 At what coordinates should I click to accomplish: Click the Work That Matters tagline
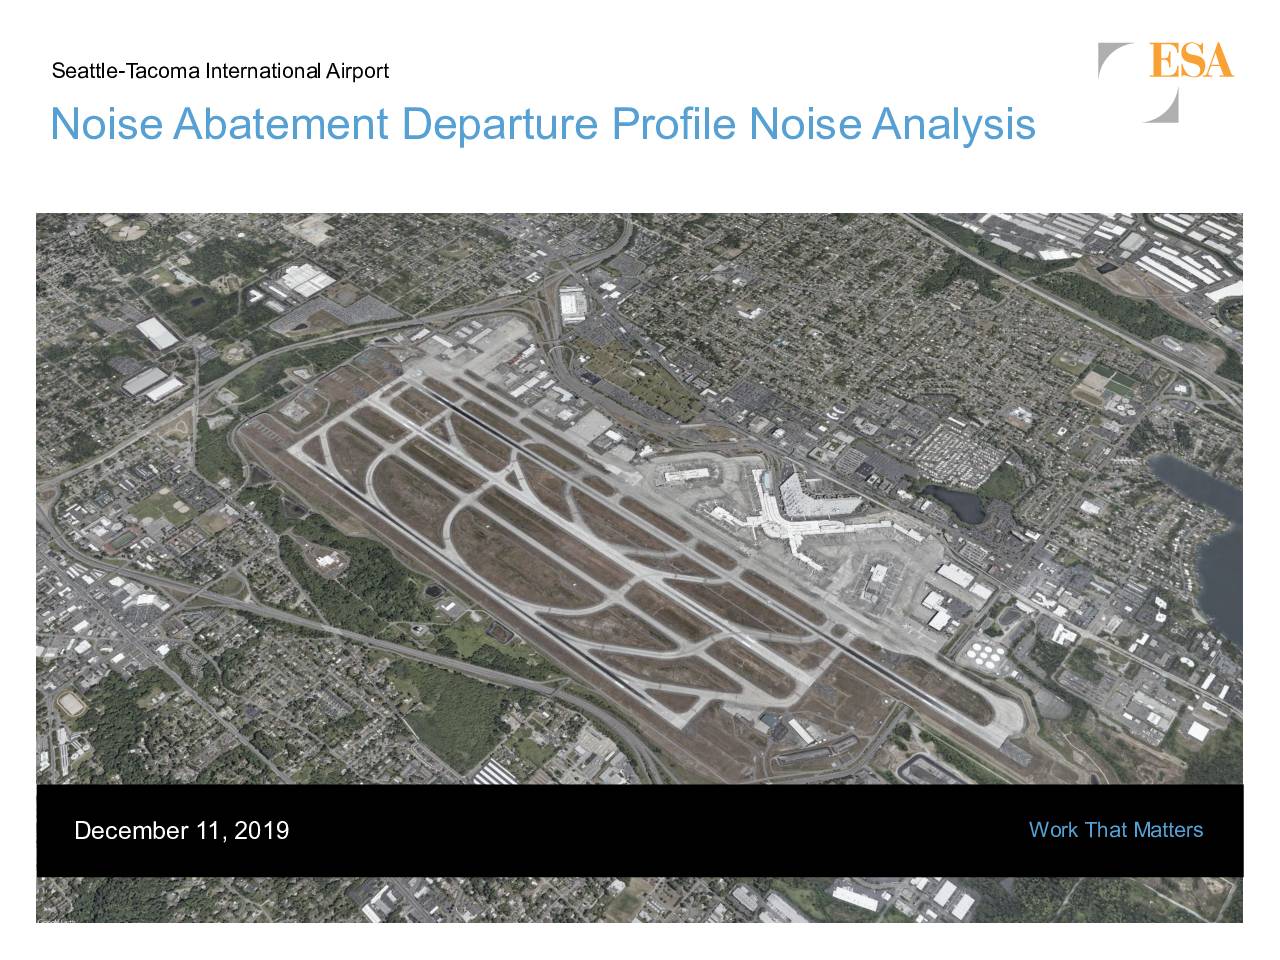pyautogui.click(x=1115, y=830)
